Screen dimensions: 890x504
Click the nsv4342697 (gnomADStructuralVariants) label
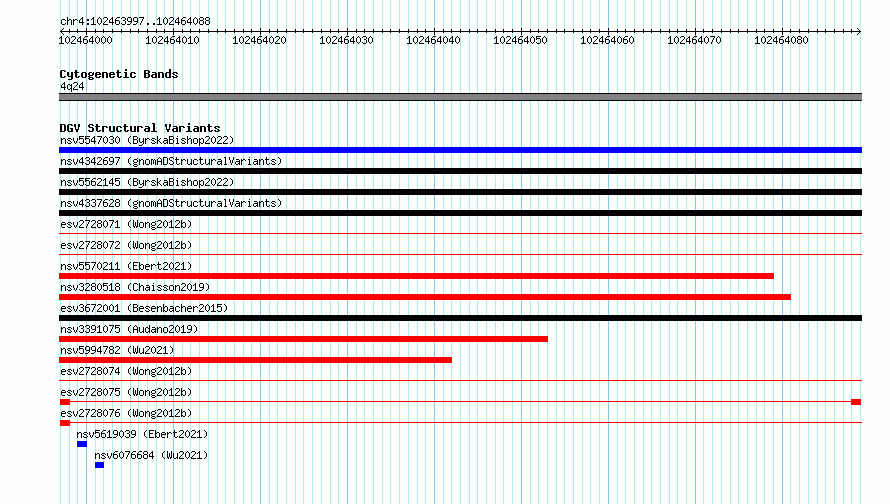coord(171,161)
